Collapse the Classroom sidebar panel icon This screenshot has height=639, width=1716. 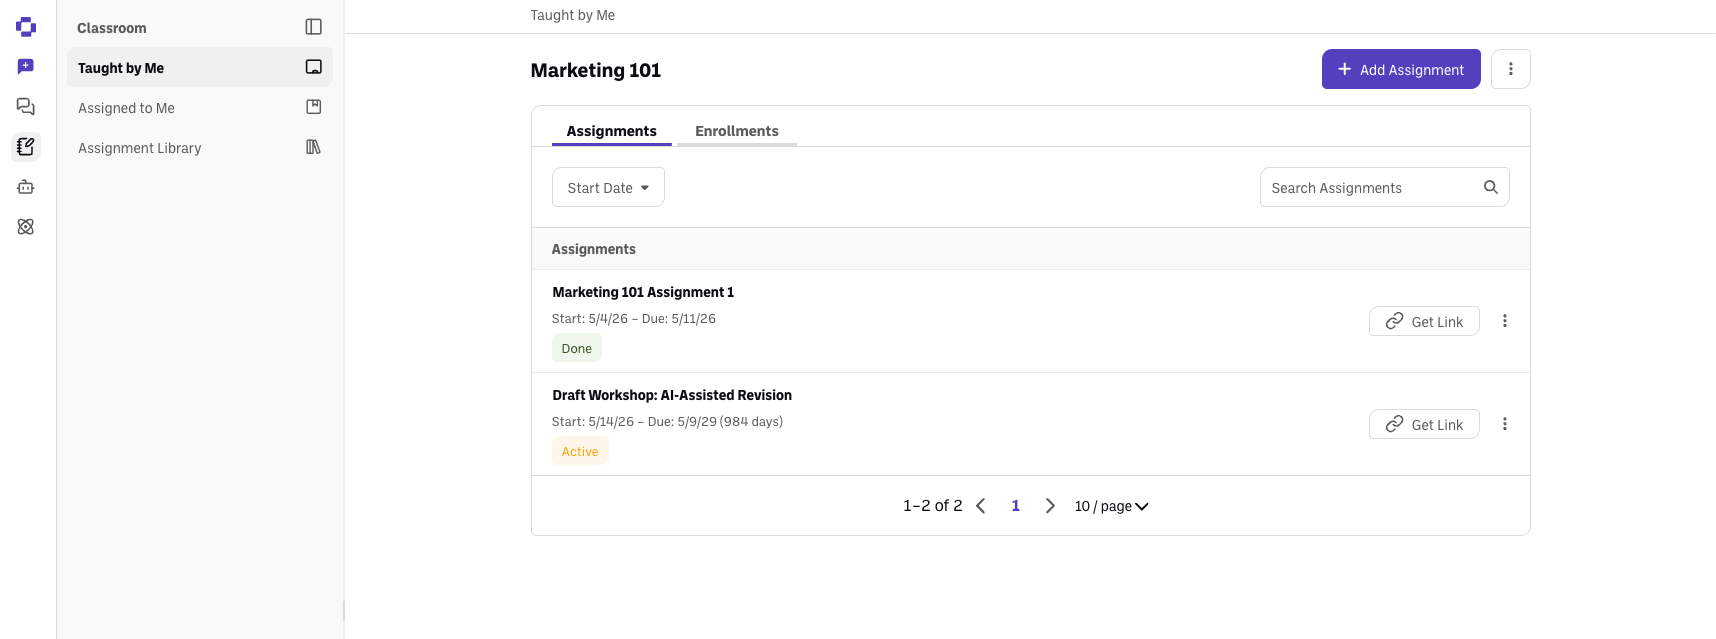click(x=313, y=27)
